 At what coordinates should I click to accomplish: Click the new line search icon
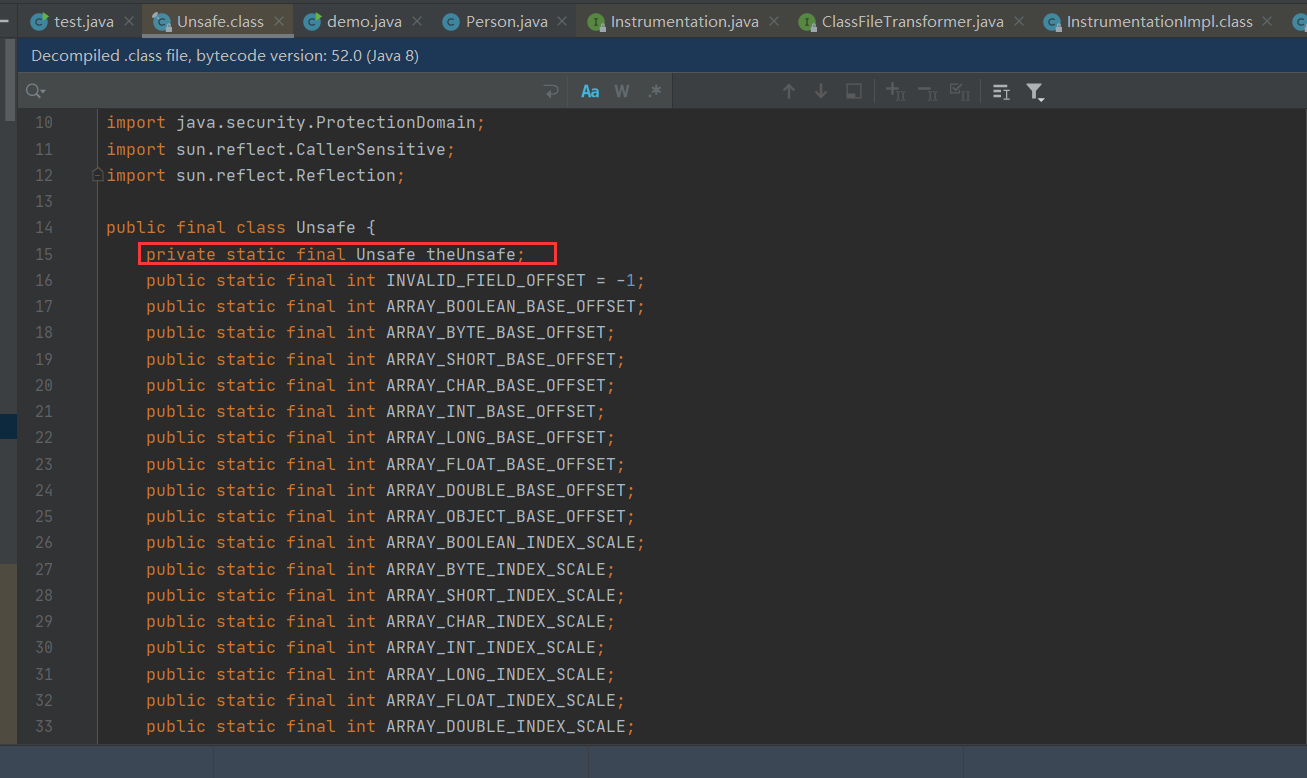coord(551,91)
